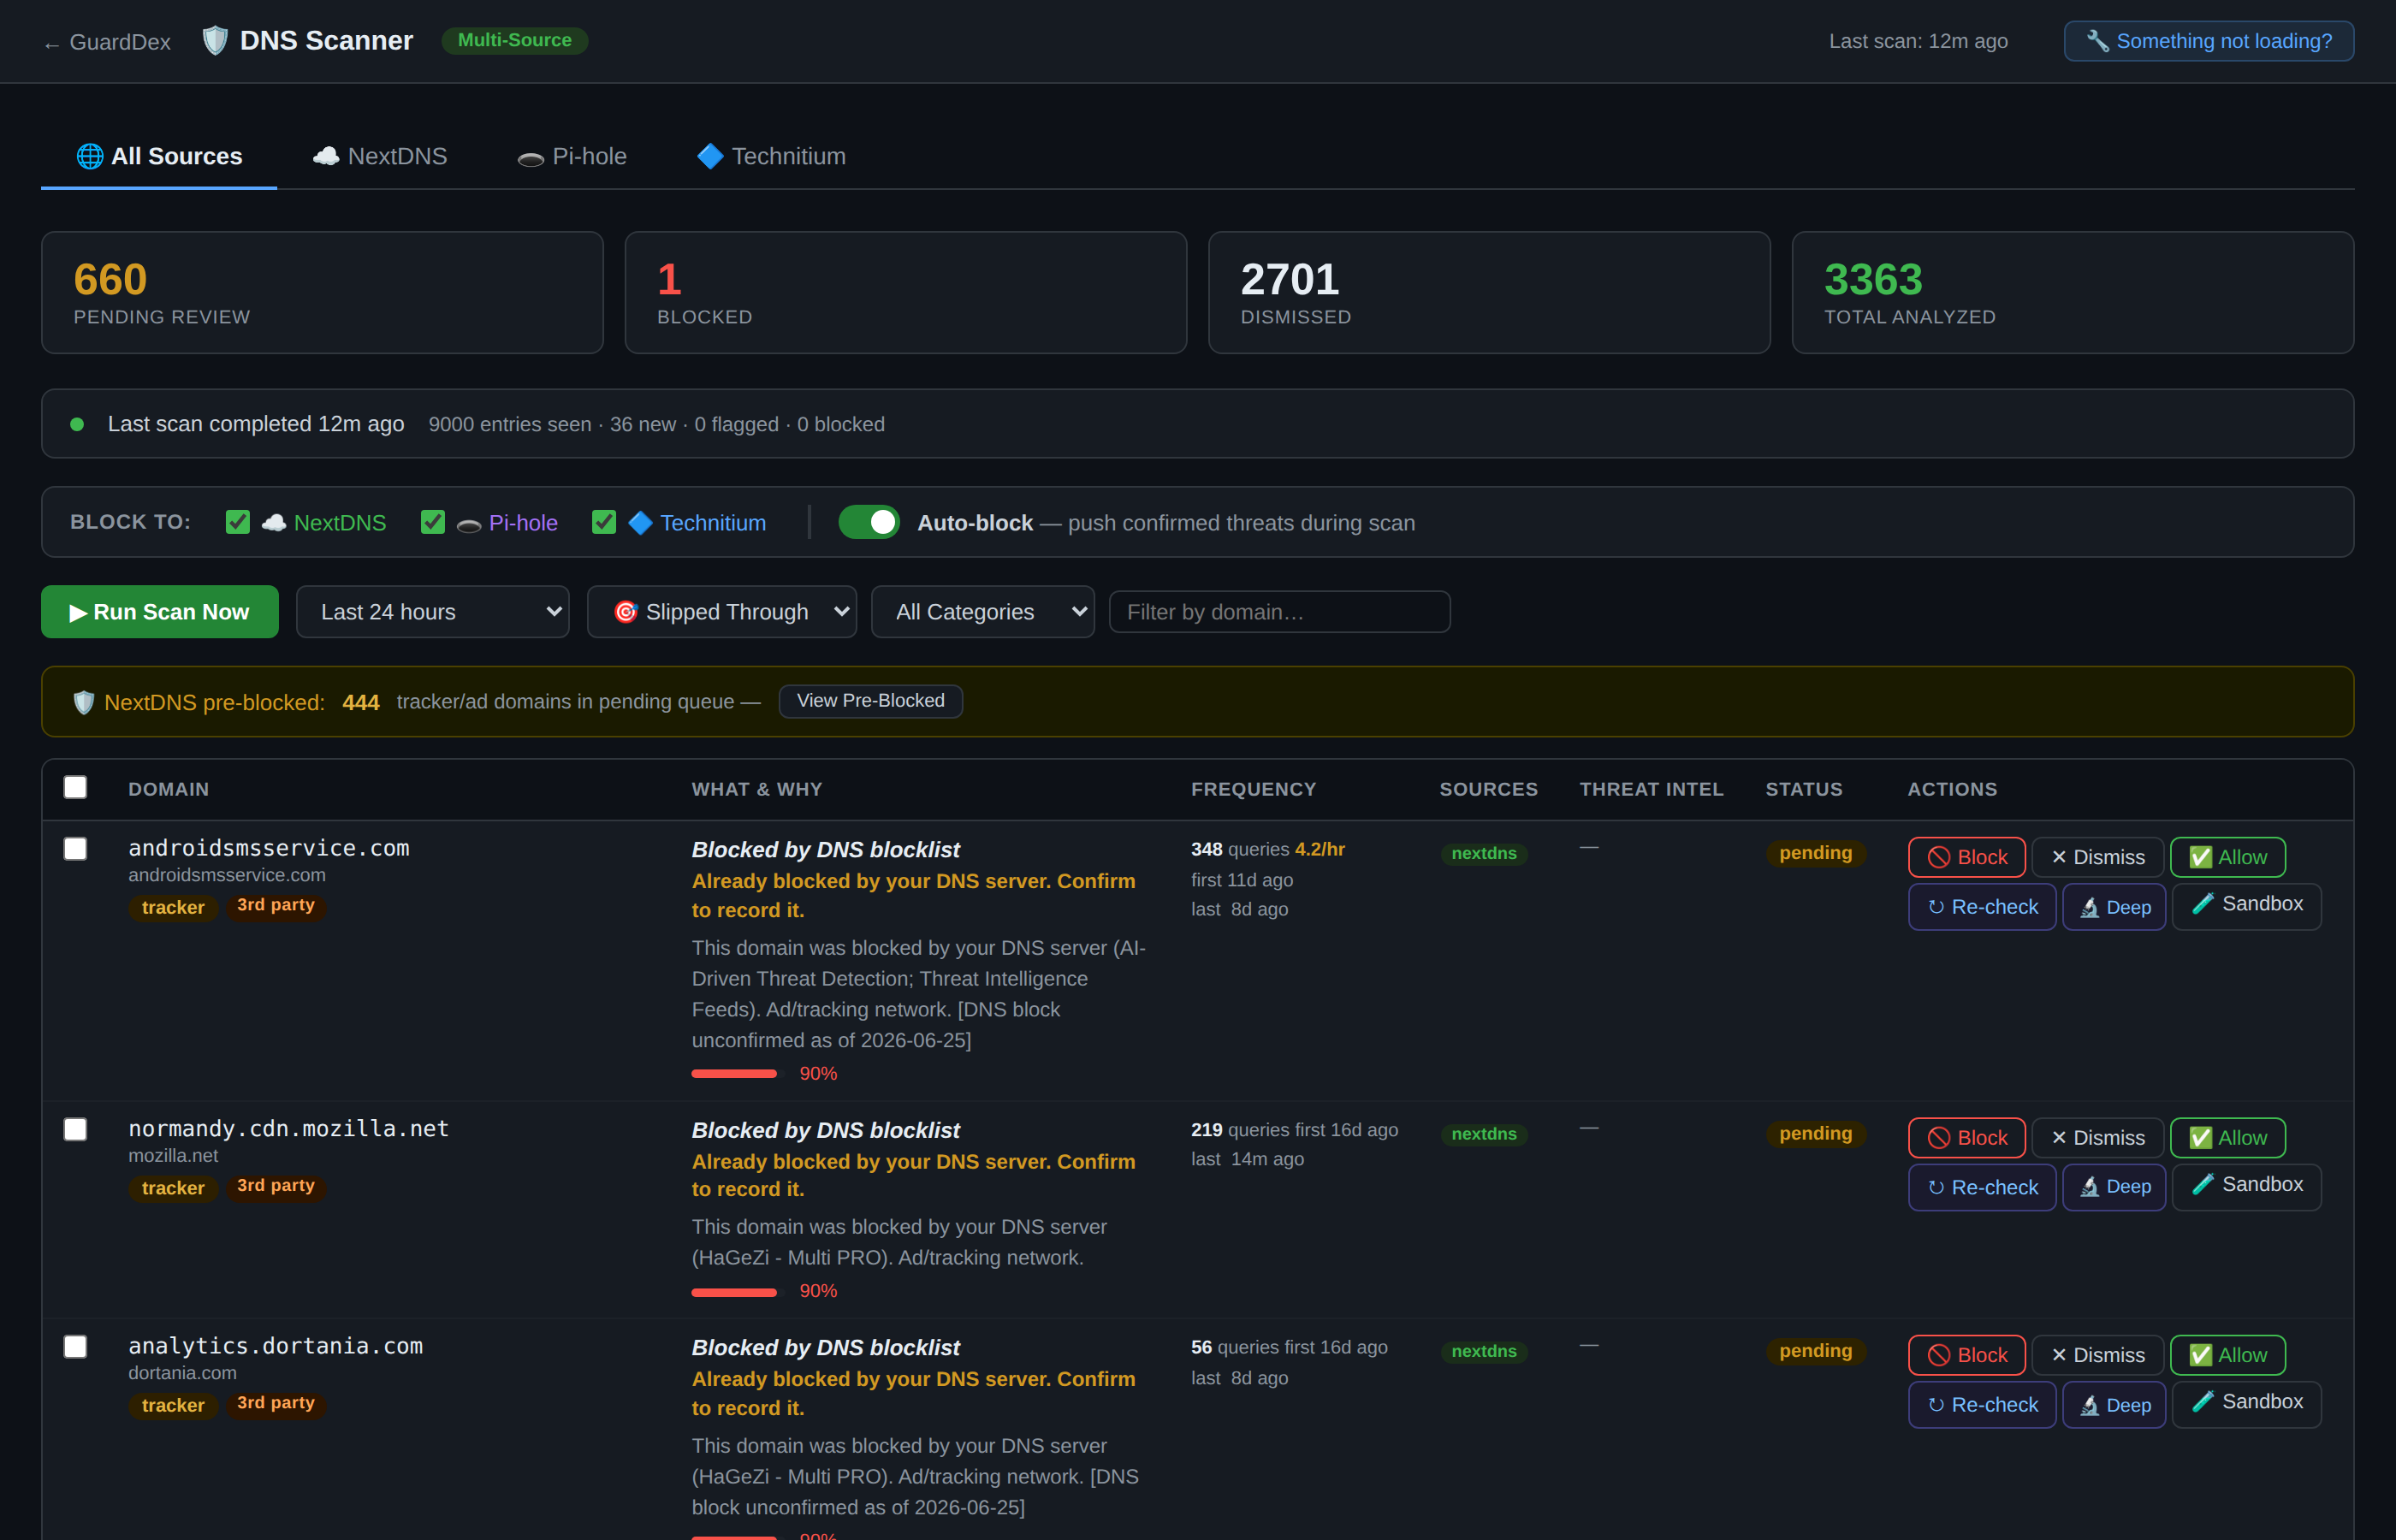This screenshot has width=2396, height=1540.
Task: Click 3rd party tag under mozilla.net
Action: click(x=276, y=1186)
